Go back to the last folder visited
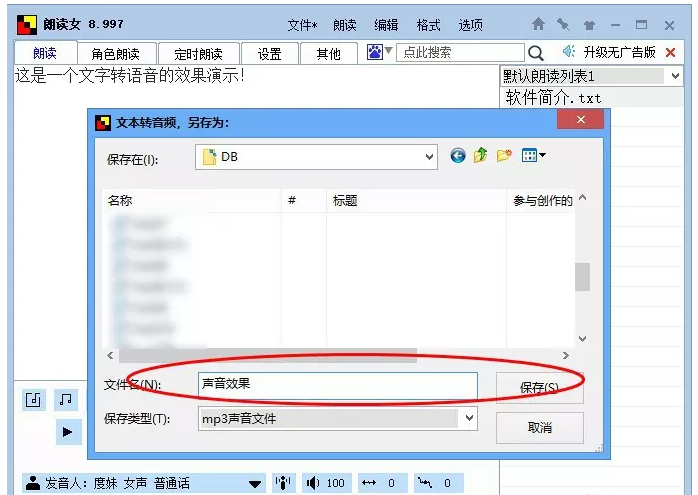The width and height of the screenshot is (698, 495). pyautogui.click(x=458, y=156)
